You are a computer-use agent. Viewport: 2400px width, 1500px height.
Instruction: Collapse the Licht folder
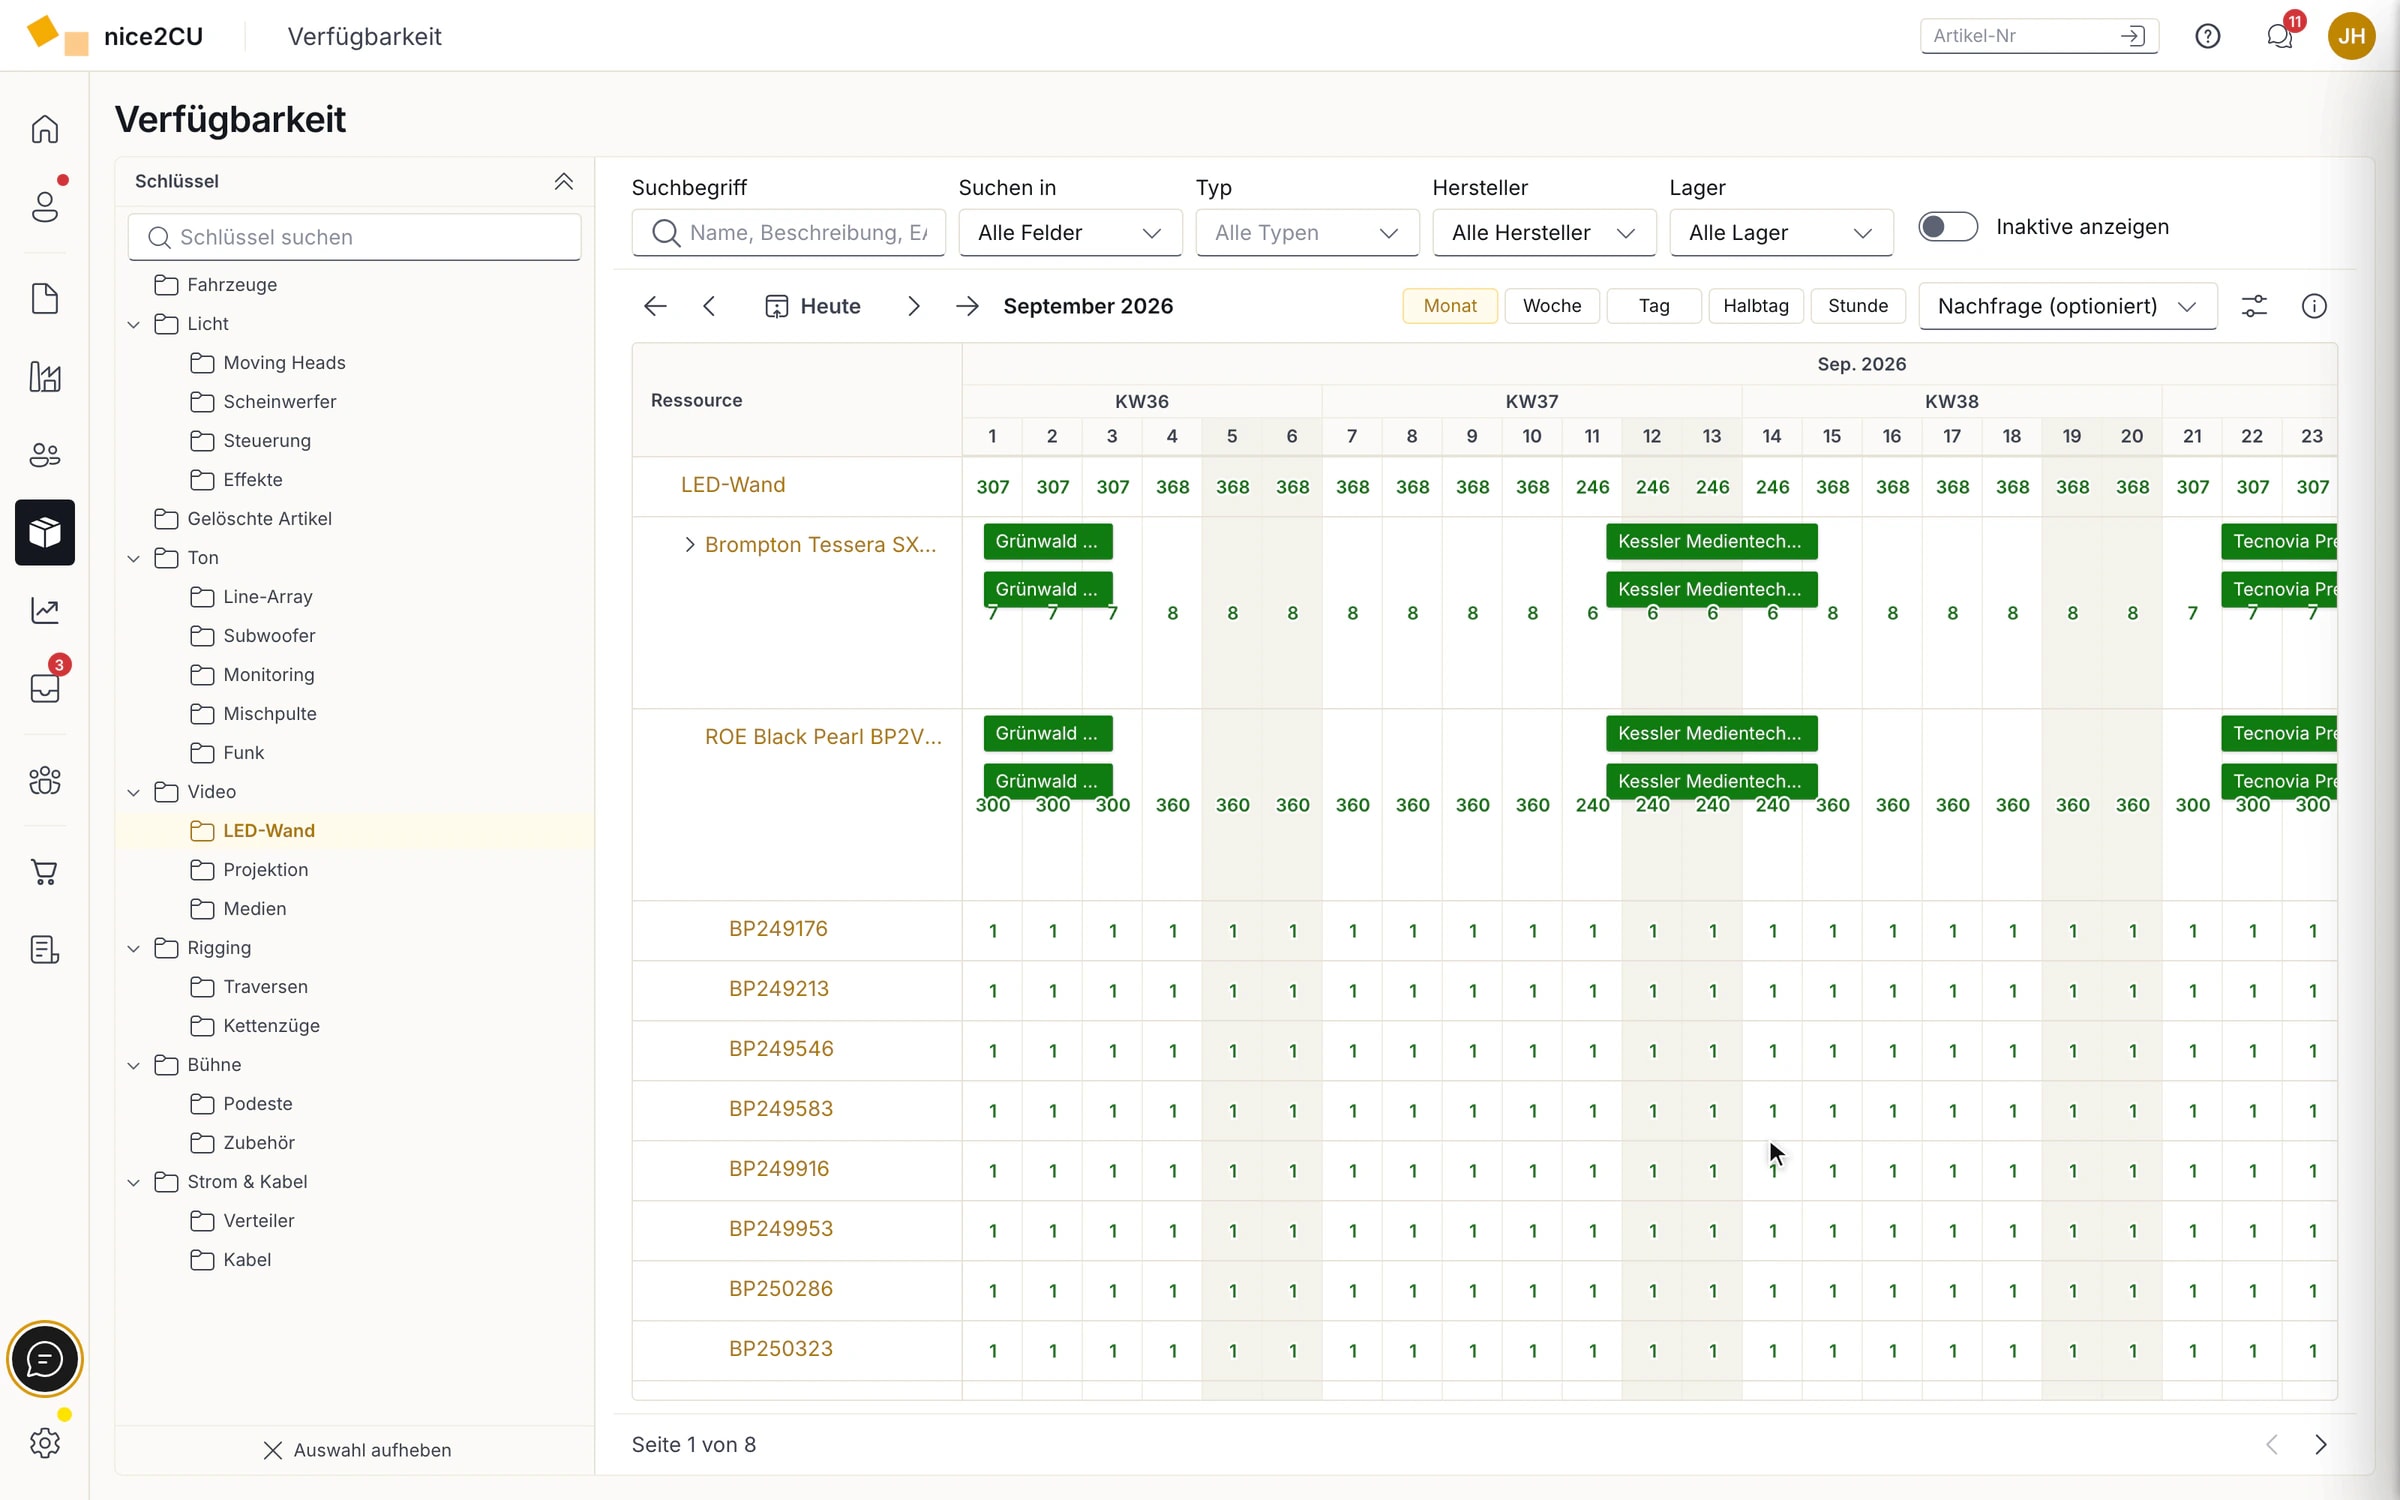click(x=134, y=324)
